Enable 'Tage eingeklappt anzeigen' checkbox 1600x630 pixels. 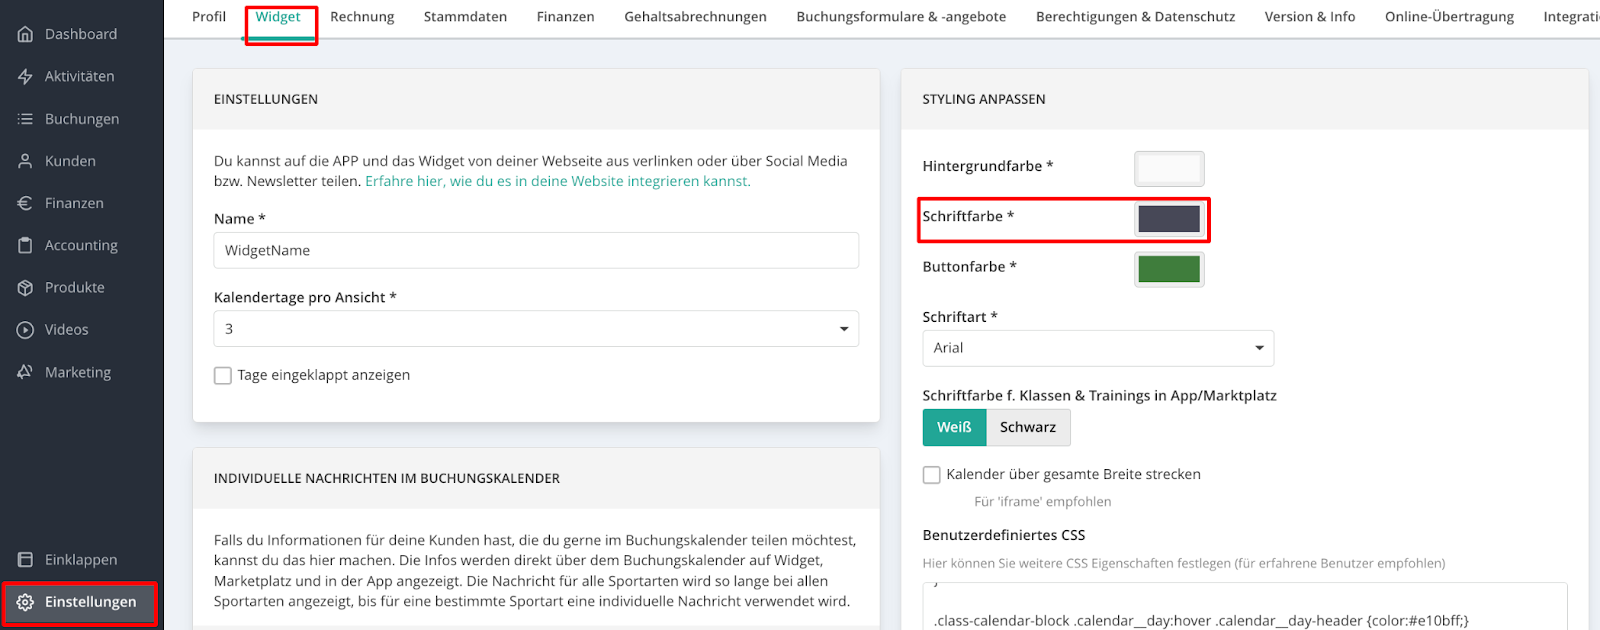pyautogui.click(x=223, y=376)
